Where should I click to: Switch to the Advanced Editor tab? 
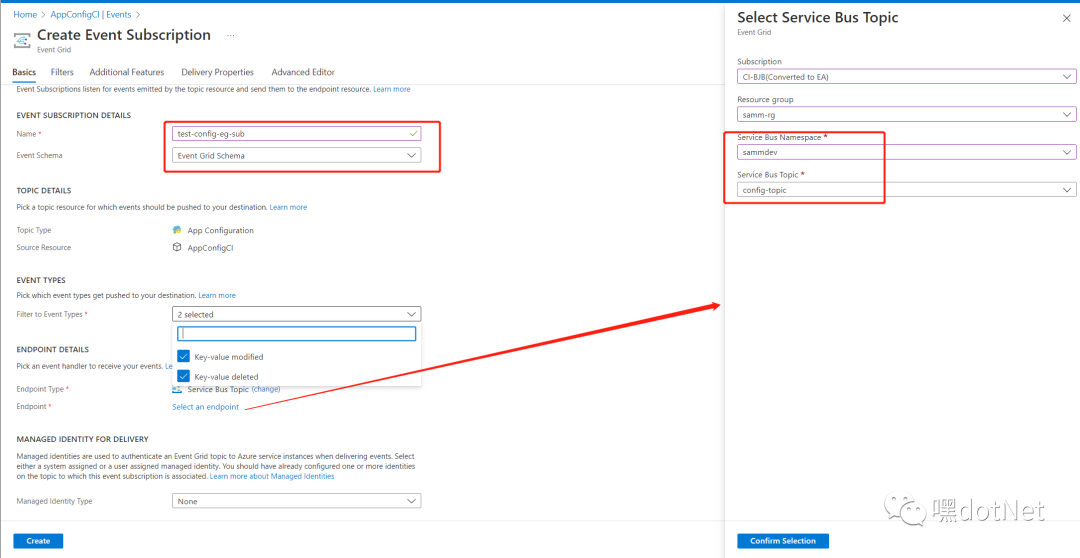(303, 72)
